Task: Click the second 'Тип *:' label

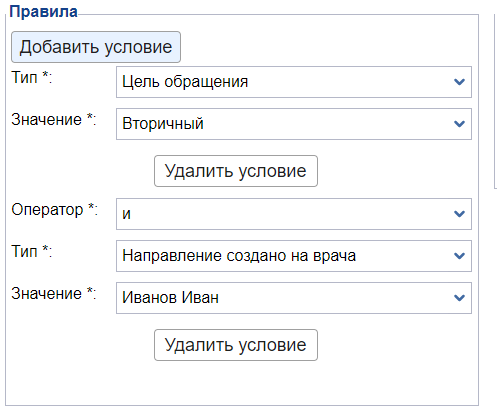Action: [32, 251]
